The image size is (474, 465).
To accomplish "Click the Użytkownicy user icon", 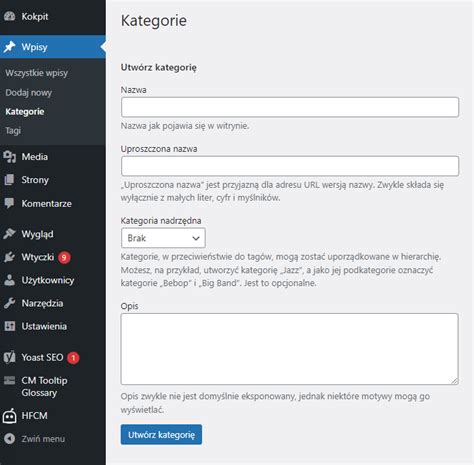I will pyautogui.click(x=10, y=280).
